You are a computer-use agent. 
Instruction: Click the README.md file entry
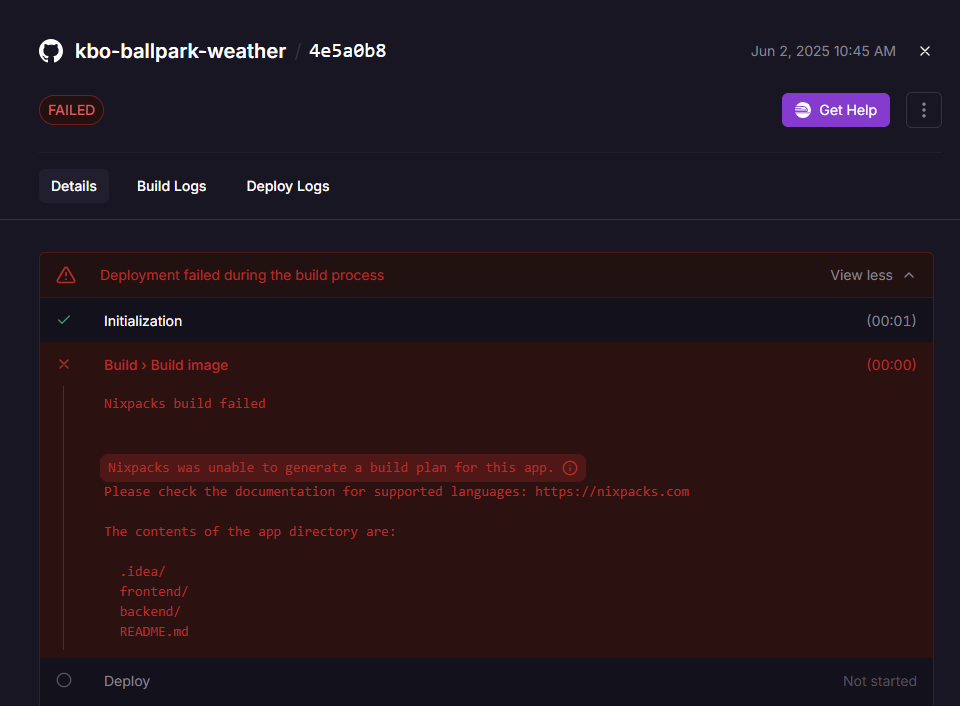coord(154,631)
